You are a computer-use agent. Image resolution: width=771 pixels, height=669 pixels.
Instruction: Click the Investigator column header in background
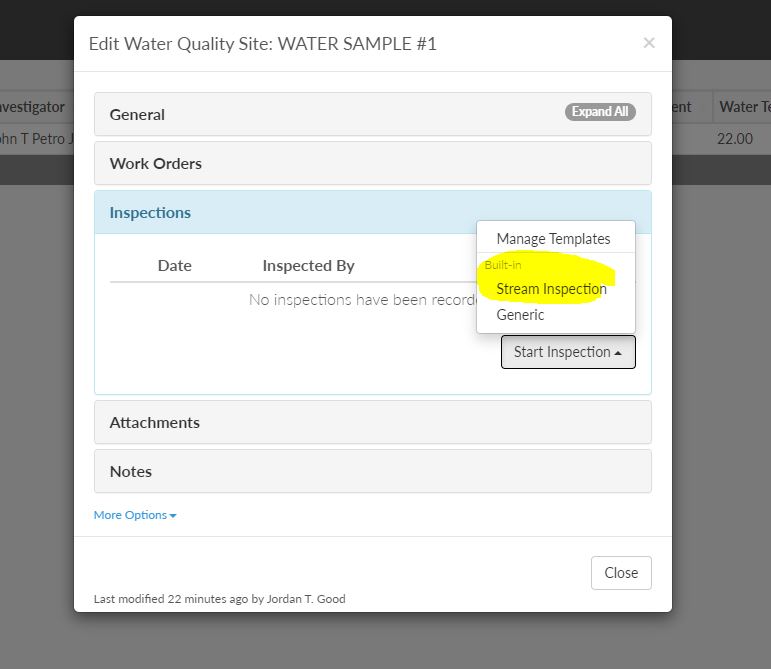(x=32, y=107)
